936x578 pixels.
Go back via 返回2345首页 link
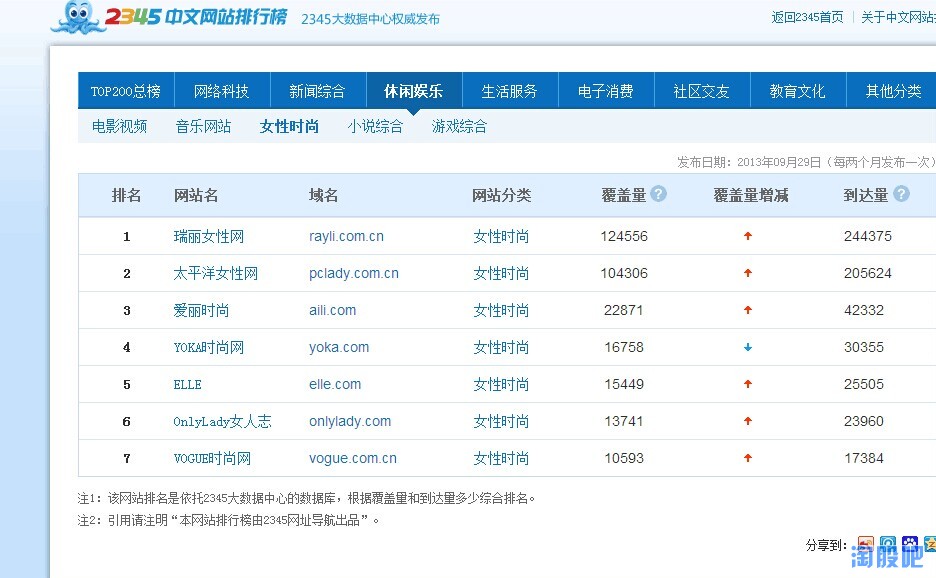point(807,17)
